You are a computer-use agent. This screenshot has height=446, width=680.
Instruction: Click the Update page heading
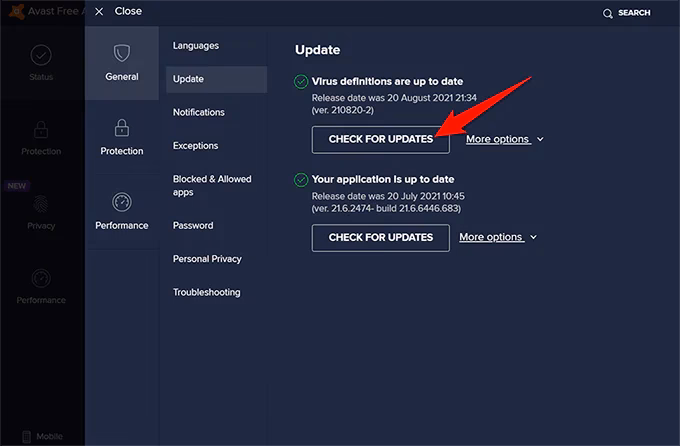tap(317, 50)
